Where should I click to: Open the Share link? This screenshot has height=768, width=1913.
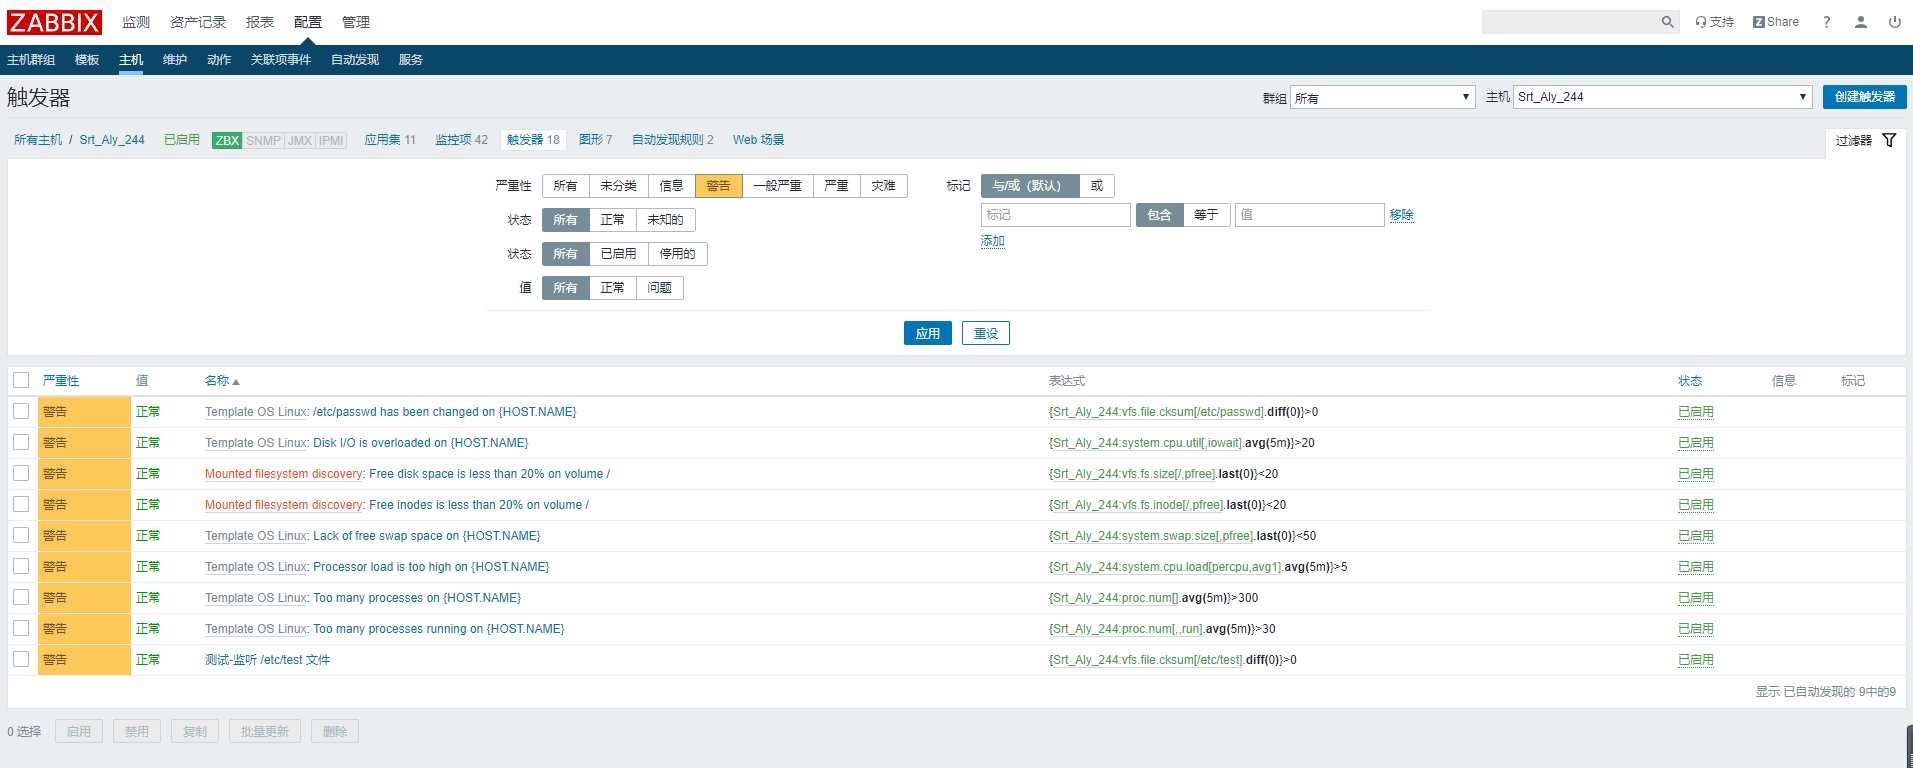[x=1775, y=22]
